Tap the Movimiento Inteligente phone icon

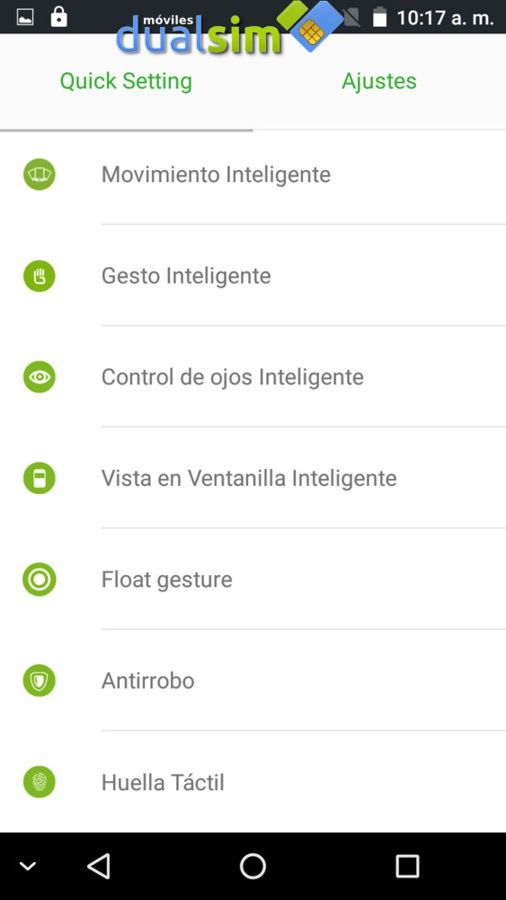point(39,174)
